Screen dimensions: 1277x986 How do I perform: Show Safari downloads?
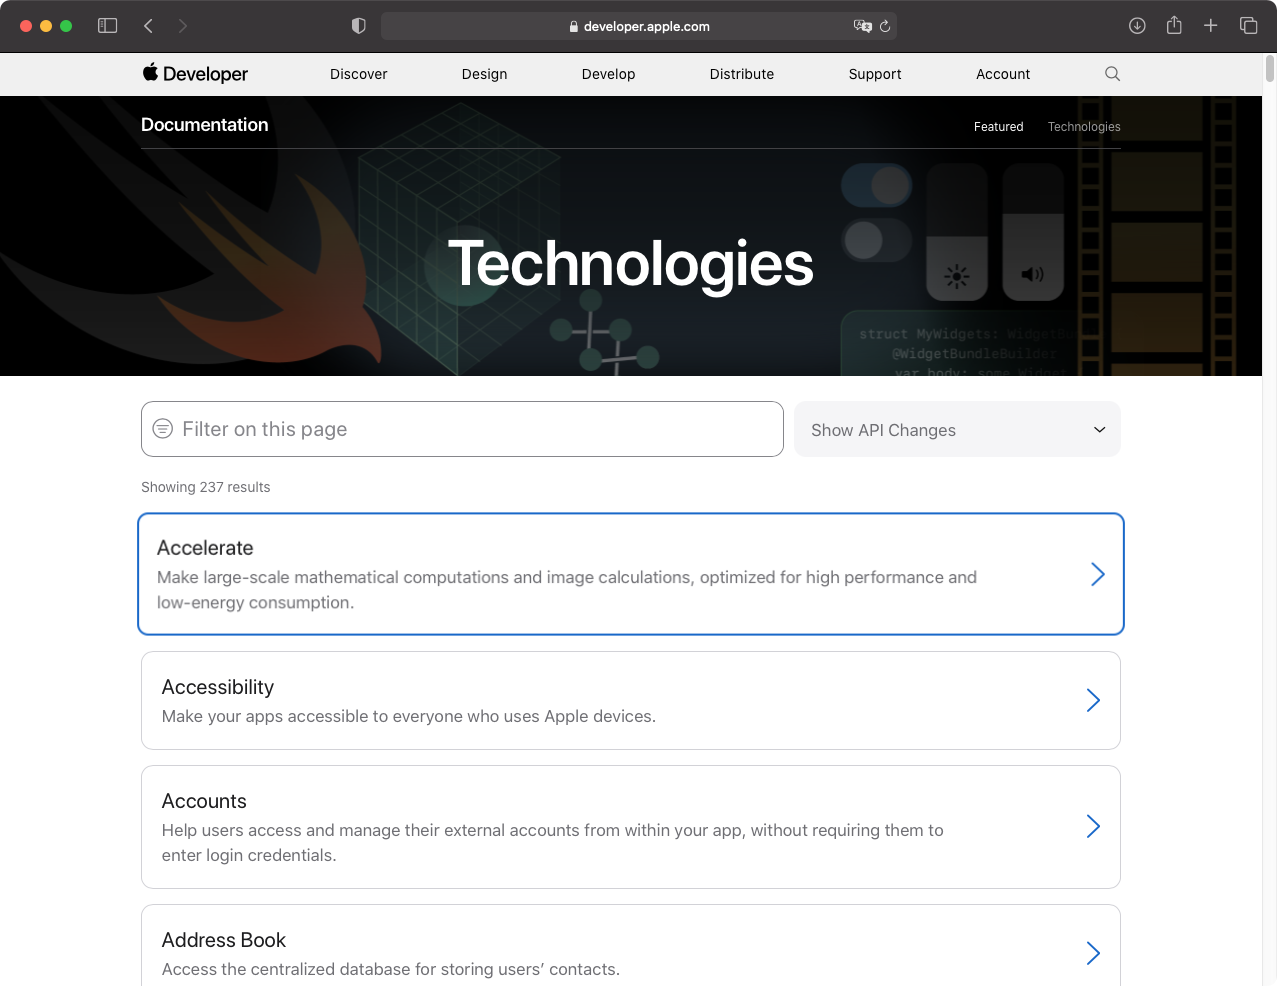(1137, 26)
